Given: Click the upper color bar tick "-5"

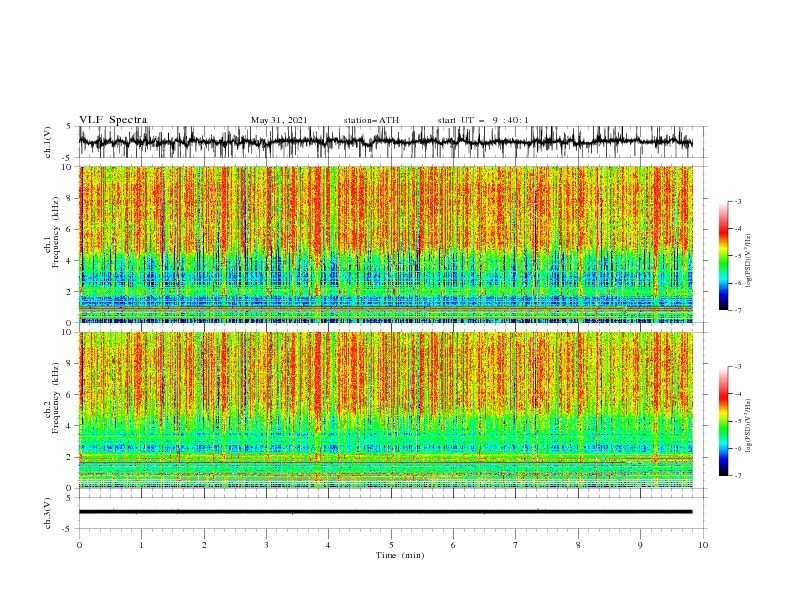Looking at the screenshot, I should [738, 256].
